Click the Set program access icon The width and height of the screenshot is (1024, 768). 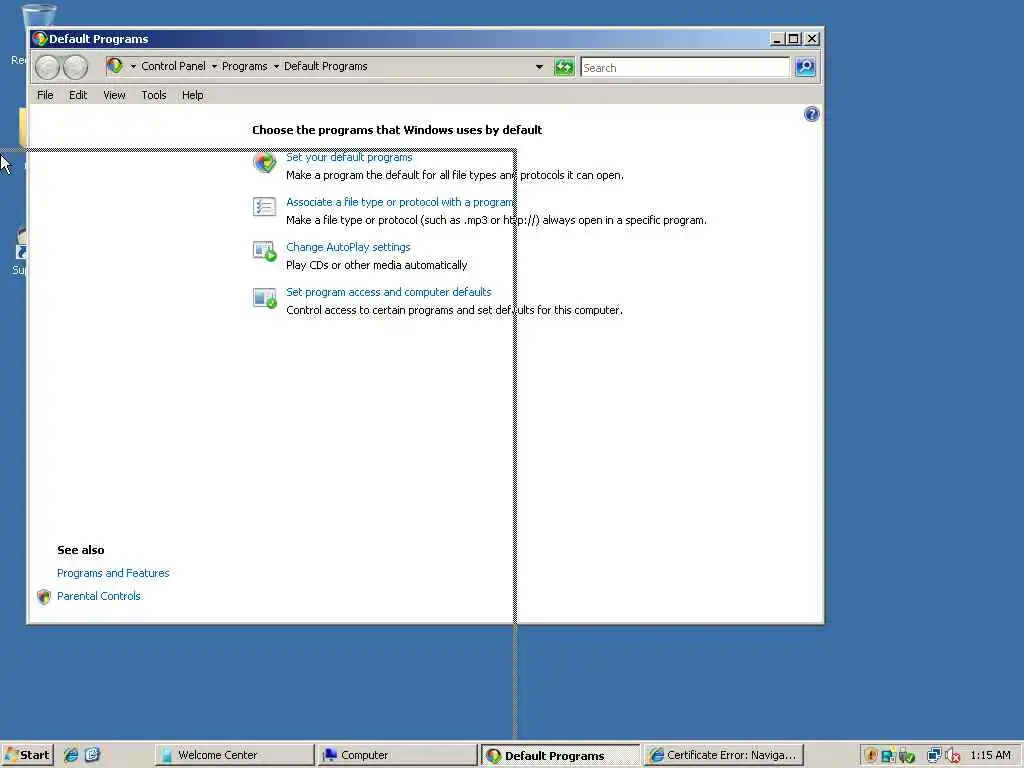(264, 297)
